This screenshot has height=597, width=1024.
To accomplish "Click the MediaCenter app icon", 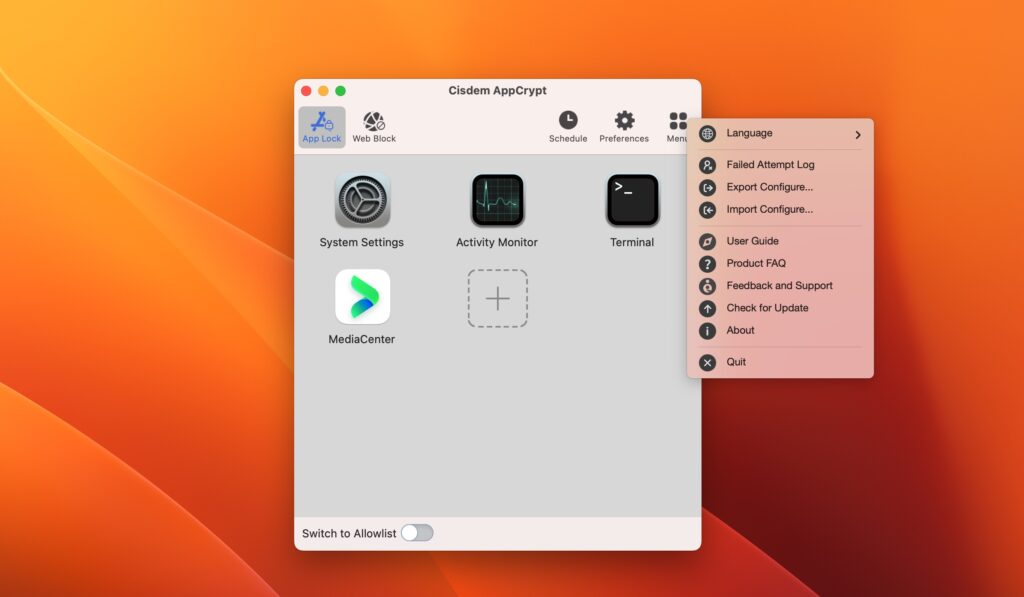I will coord(362,297).
